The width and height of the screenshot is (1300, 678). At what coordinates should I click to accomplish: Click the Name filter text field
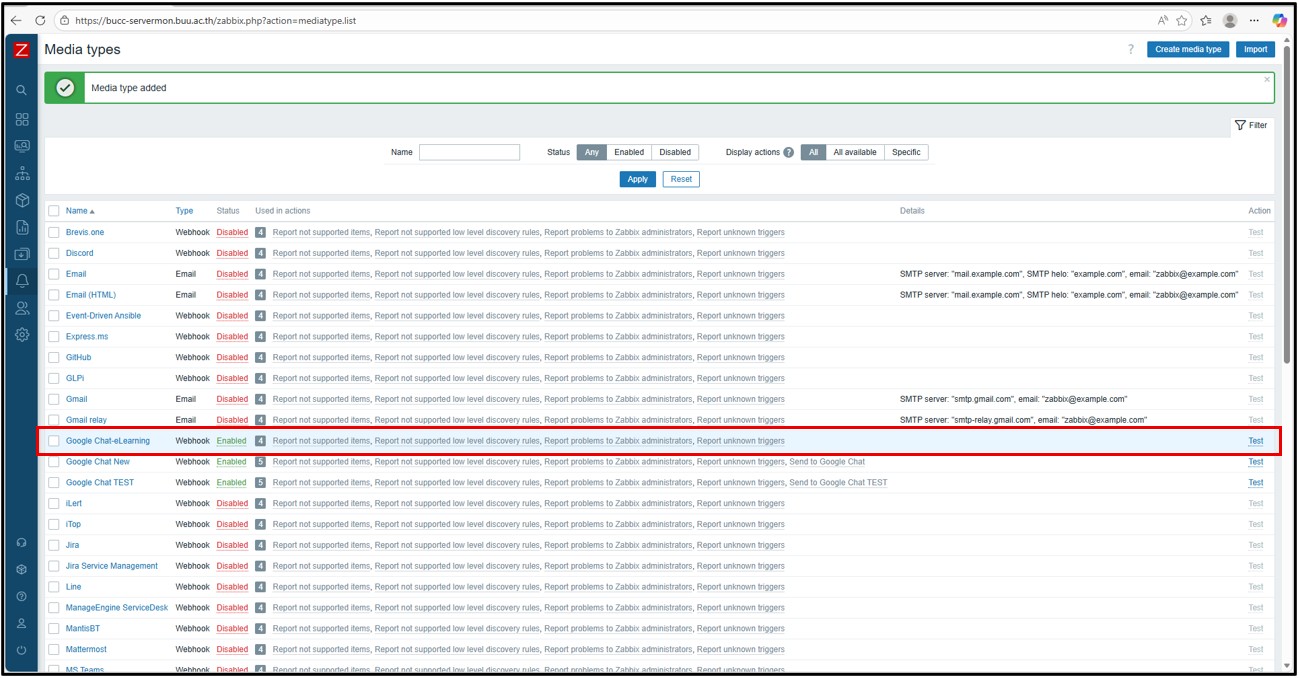[469, 152]
